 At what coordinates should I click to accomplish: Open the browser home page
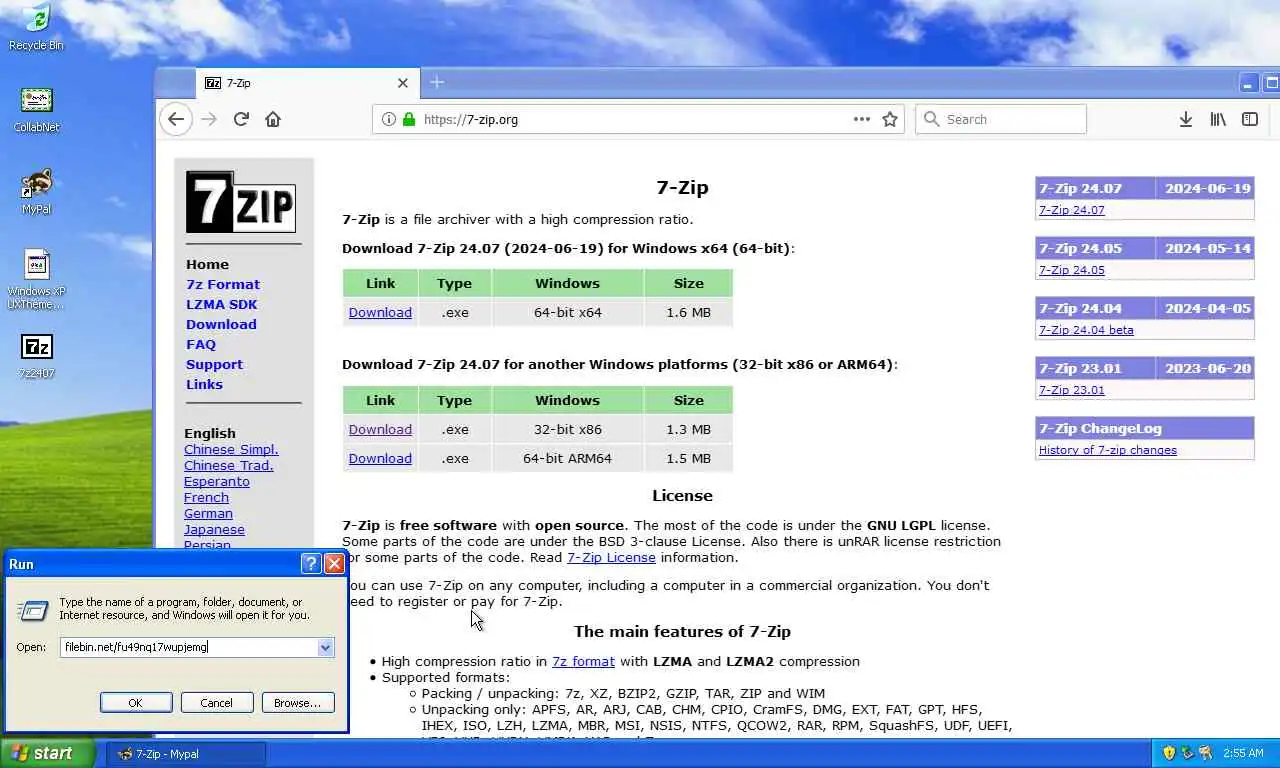[x=273, y=119]
